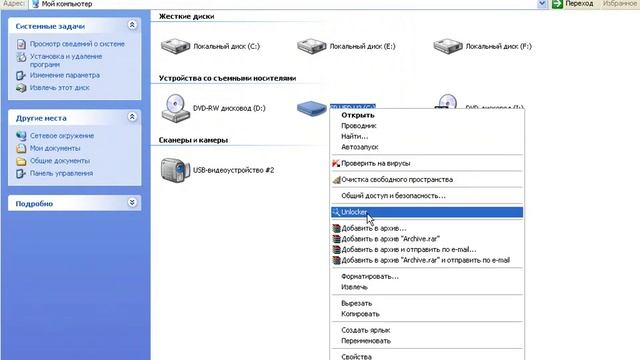Select add to Archive.rar and e-mail item
The image size is (640, 360).
(427, 260)
